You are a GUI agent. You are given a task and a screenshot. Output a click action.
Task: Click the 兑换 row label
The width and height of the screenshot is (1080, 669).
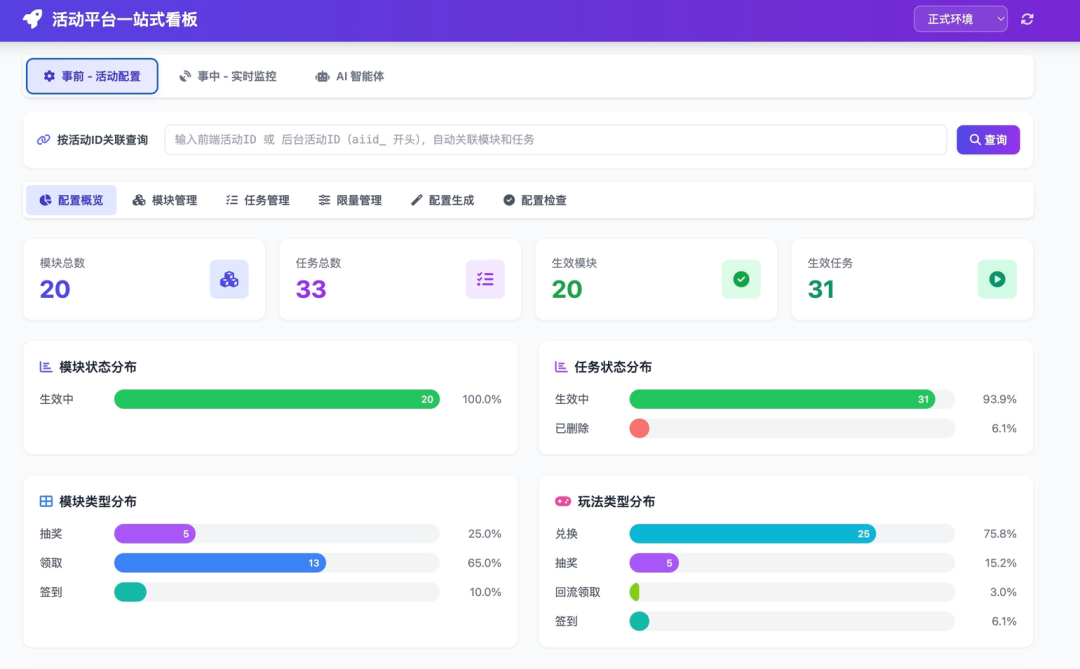coord(566,533)
